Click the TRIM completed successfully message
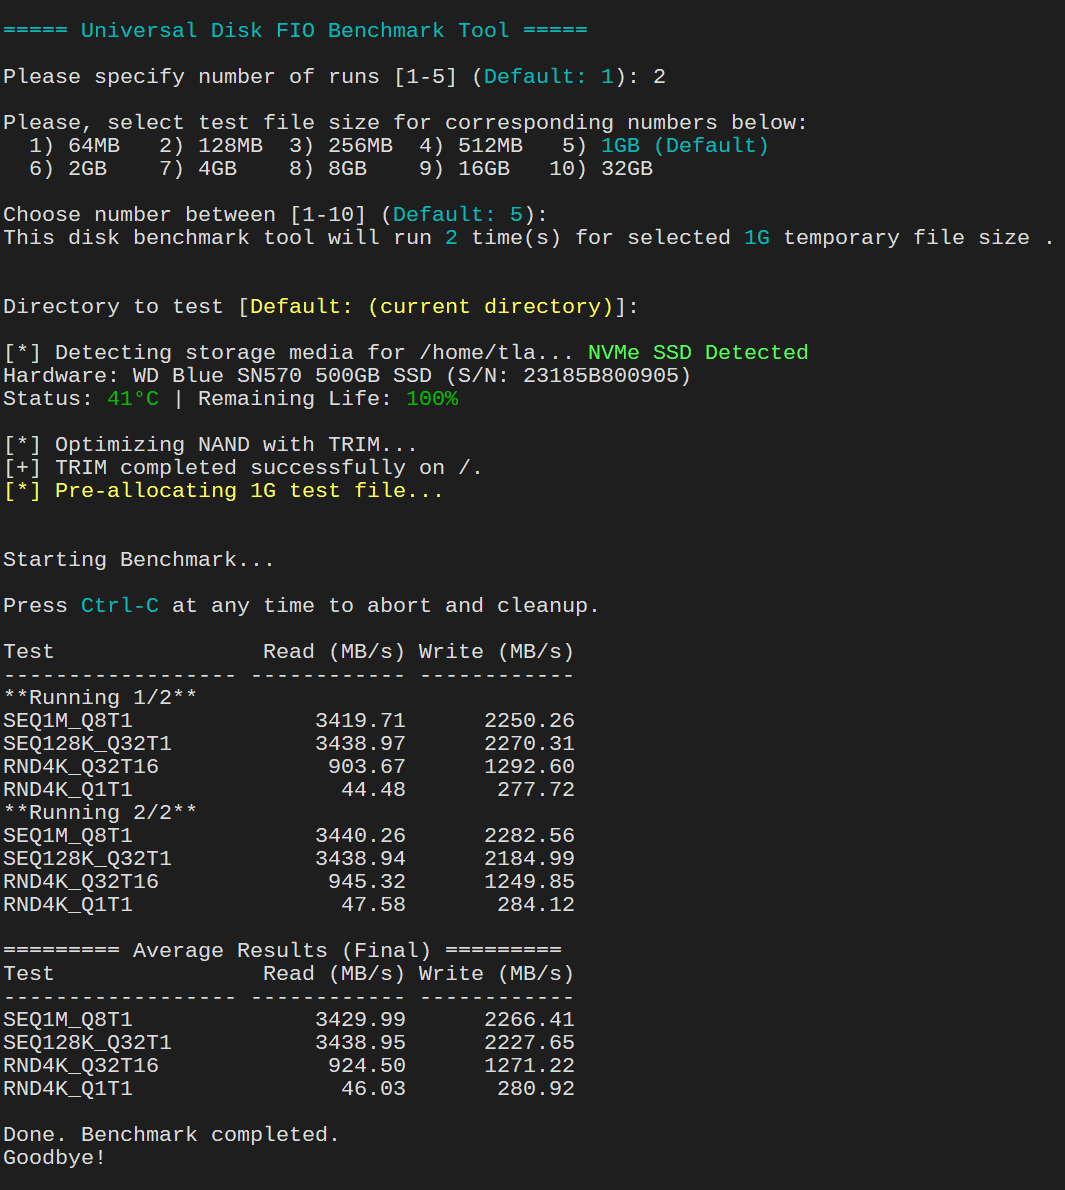Image resolution: width=1065 pixels, height=1190 pixels. click(243, 467)
